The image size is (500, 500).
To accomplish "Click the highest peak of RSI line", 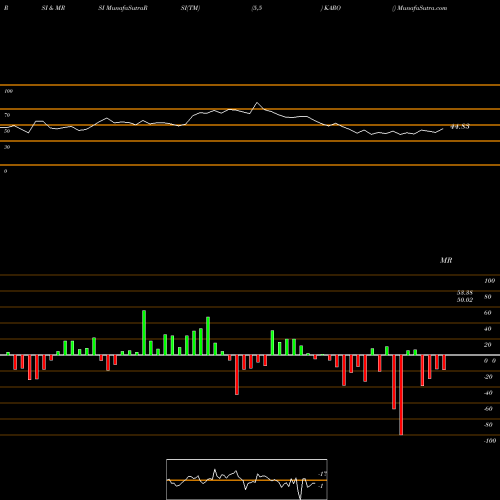I will click(x=257, y=103).
